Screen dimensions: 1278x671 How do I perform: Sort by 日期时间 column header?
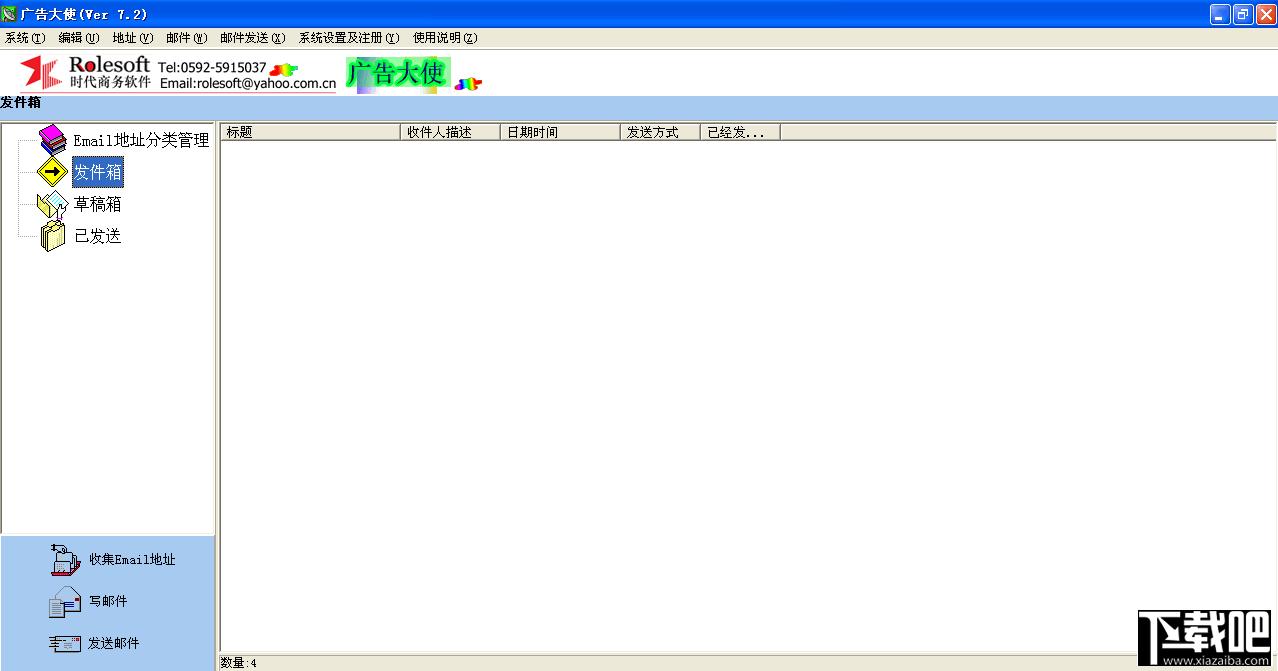(x=560, y=132)
